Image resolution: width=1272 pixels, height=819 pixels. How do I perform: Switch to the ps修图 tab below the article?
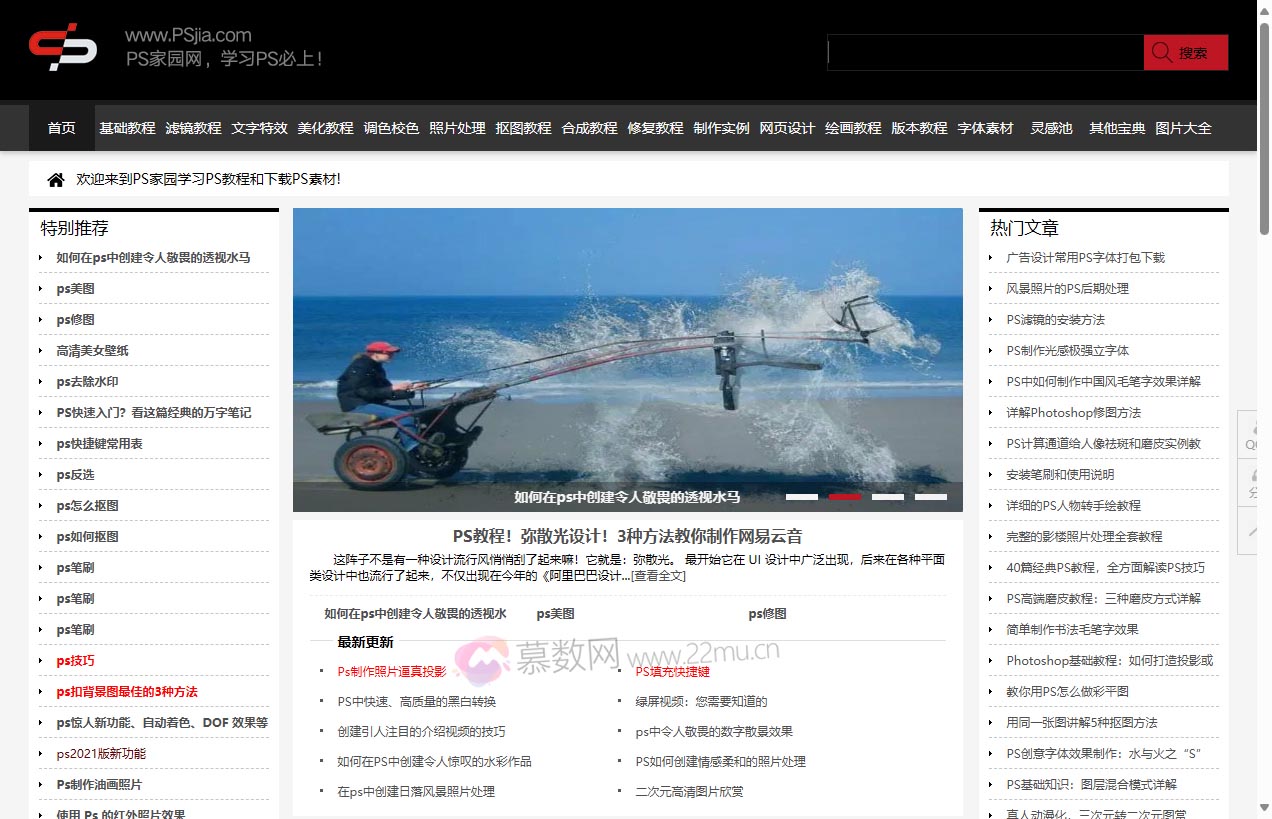pyautogui.click(x=768, y=613)
